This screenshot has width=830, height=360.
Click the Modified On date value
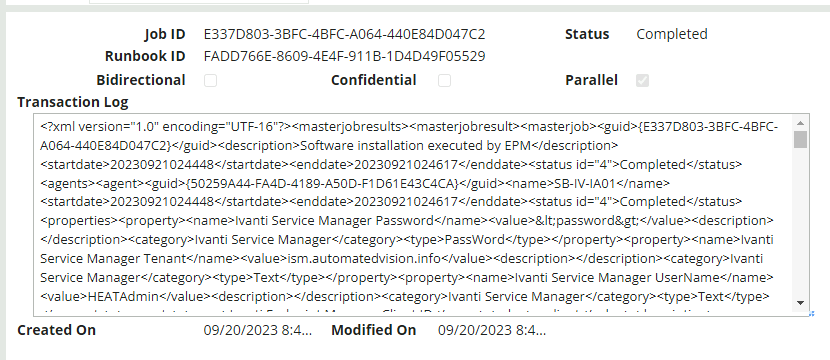(x=492, y=330)
